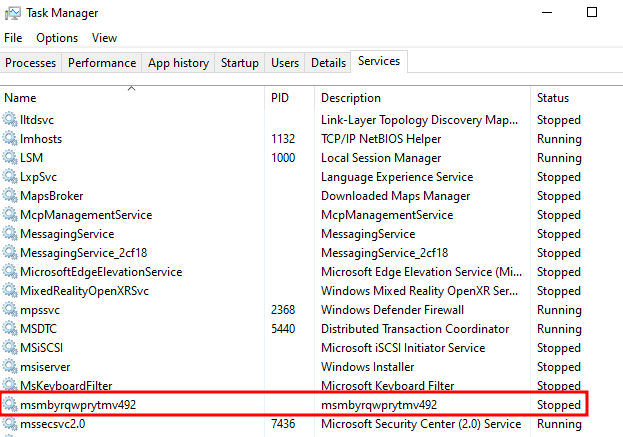Switch to the Performance tab

click(102, 63)
